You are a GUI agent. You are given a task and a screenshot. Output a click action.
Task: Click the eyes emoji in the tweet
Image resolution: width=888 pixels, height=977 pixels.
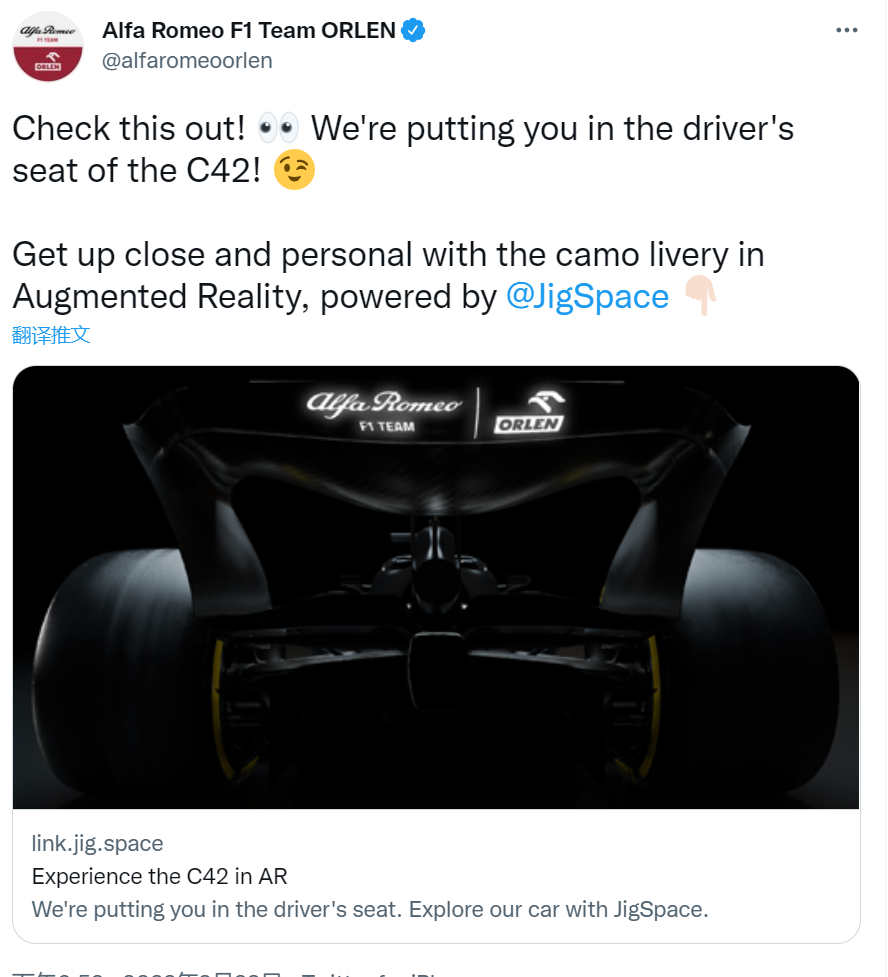(278, 129)
